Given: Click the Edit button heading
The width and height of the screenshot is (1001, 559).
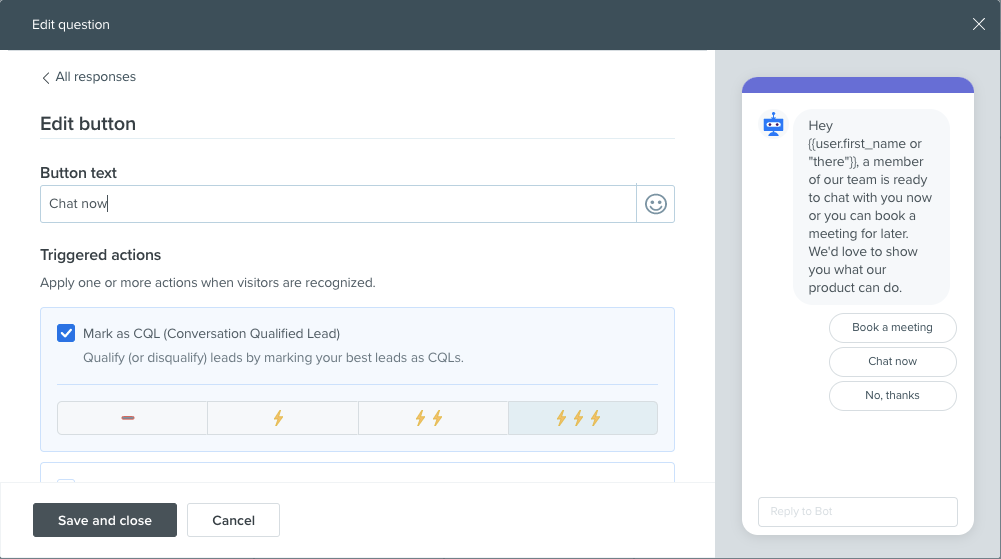Looking at the screenshot, I should pos(88,123).
